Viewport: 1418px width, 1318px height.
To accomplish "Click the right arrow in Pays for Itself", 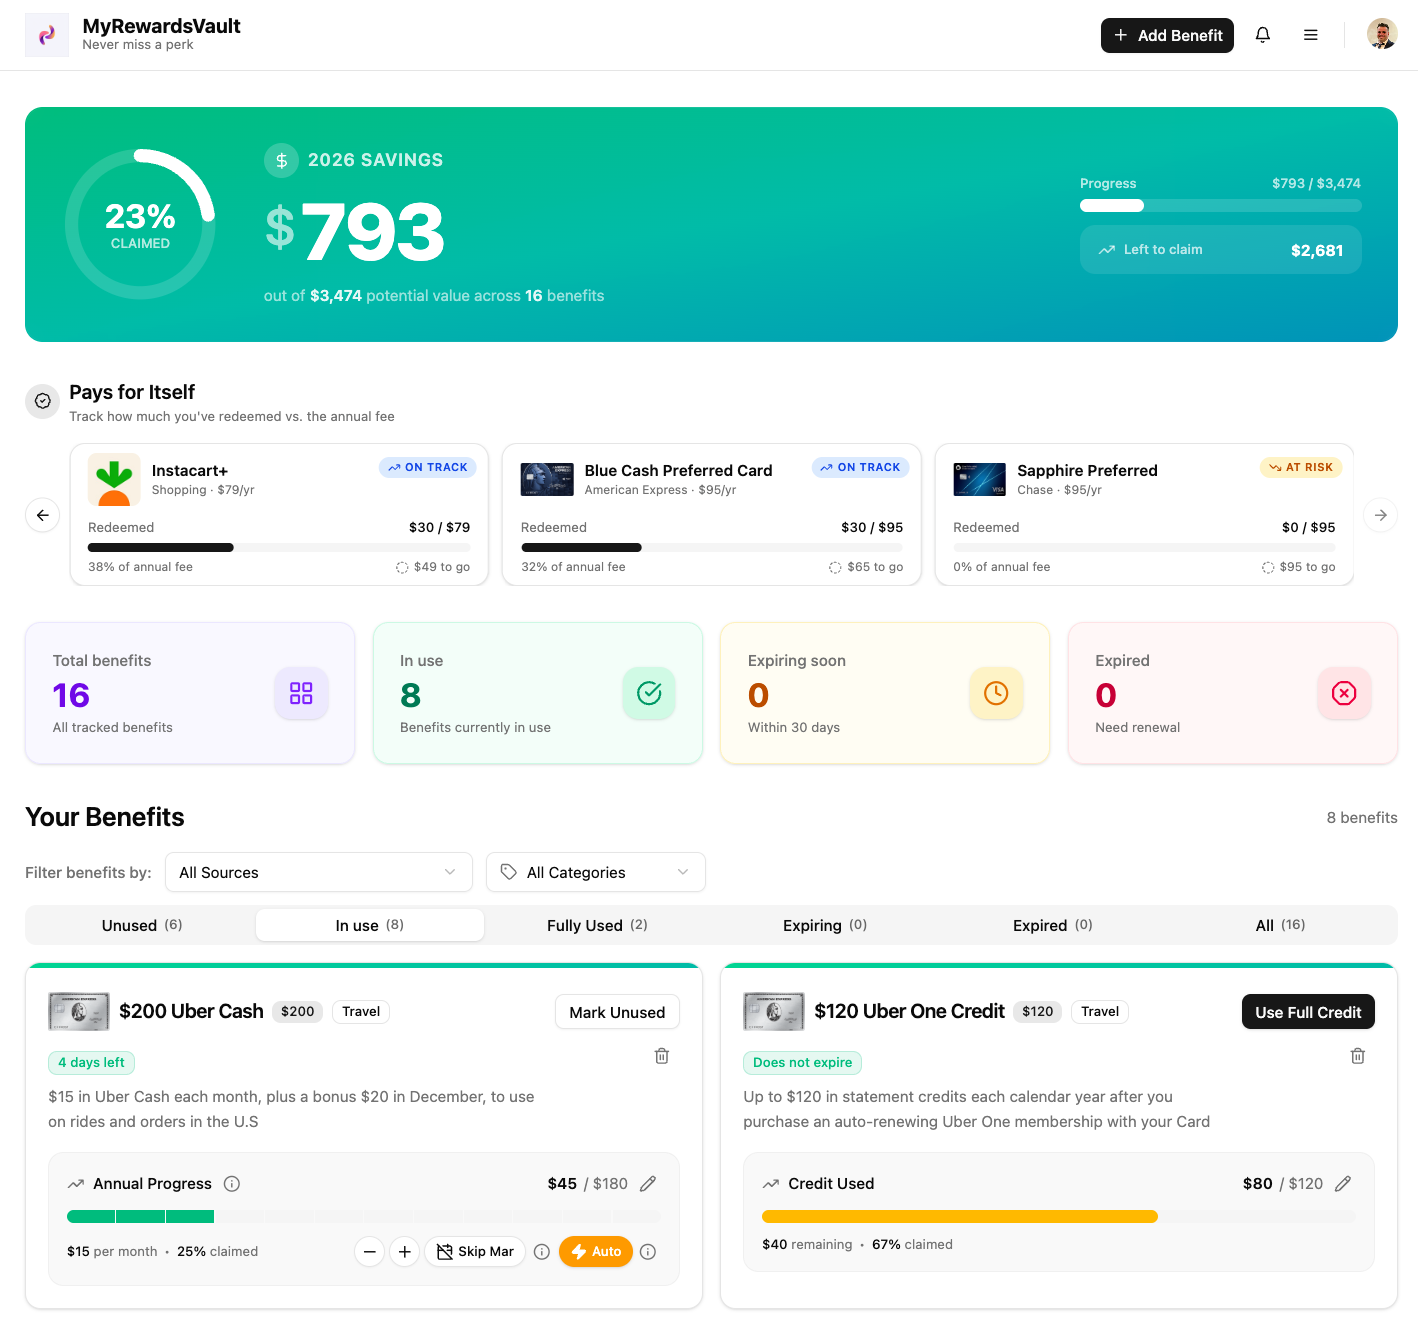I will [x=1380, y=514].
